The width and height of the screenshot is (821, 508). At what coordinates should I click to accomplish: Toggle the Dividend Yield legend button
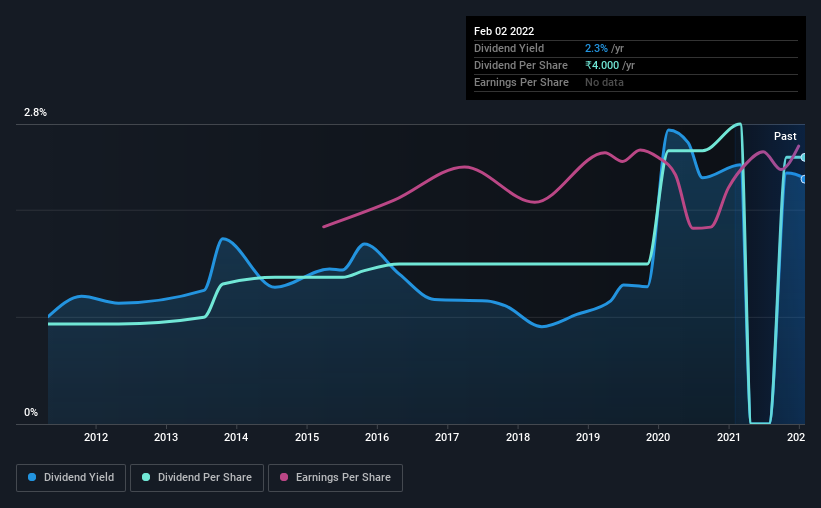click(71, 478)
